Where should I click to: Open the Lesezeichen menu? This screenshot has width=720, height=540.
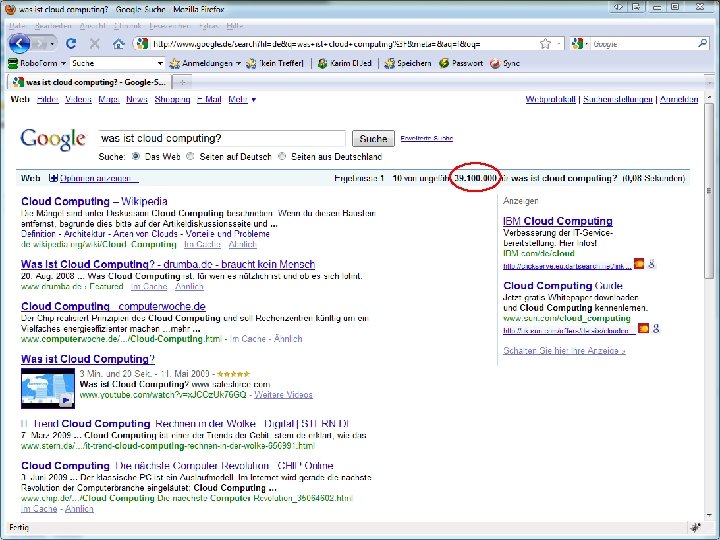coord(170,26)
